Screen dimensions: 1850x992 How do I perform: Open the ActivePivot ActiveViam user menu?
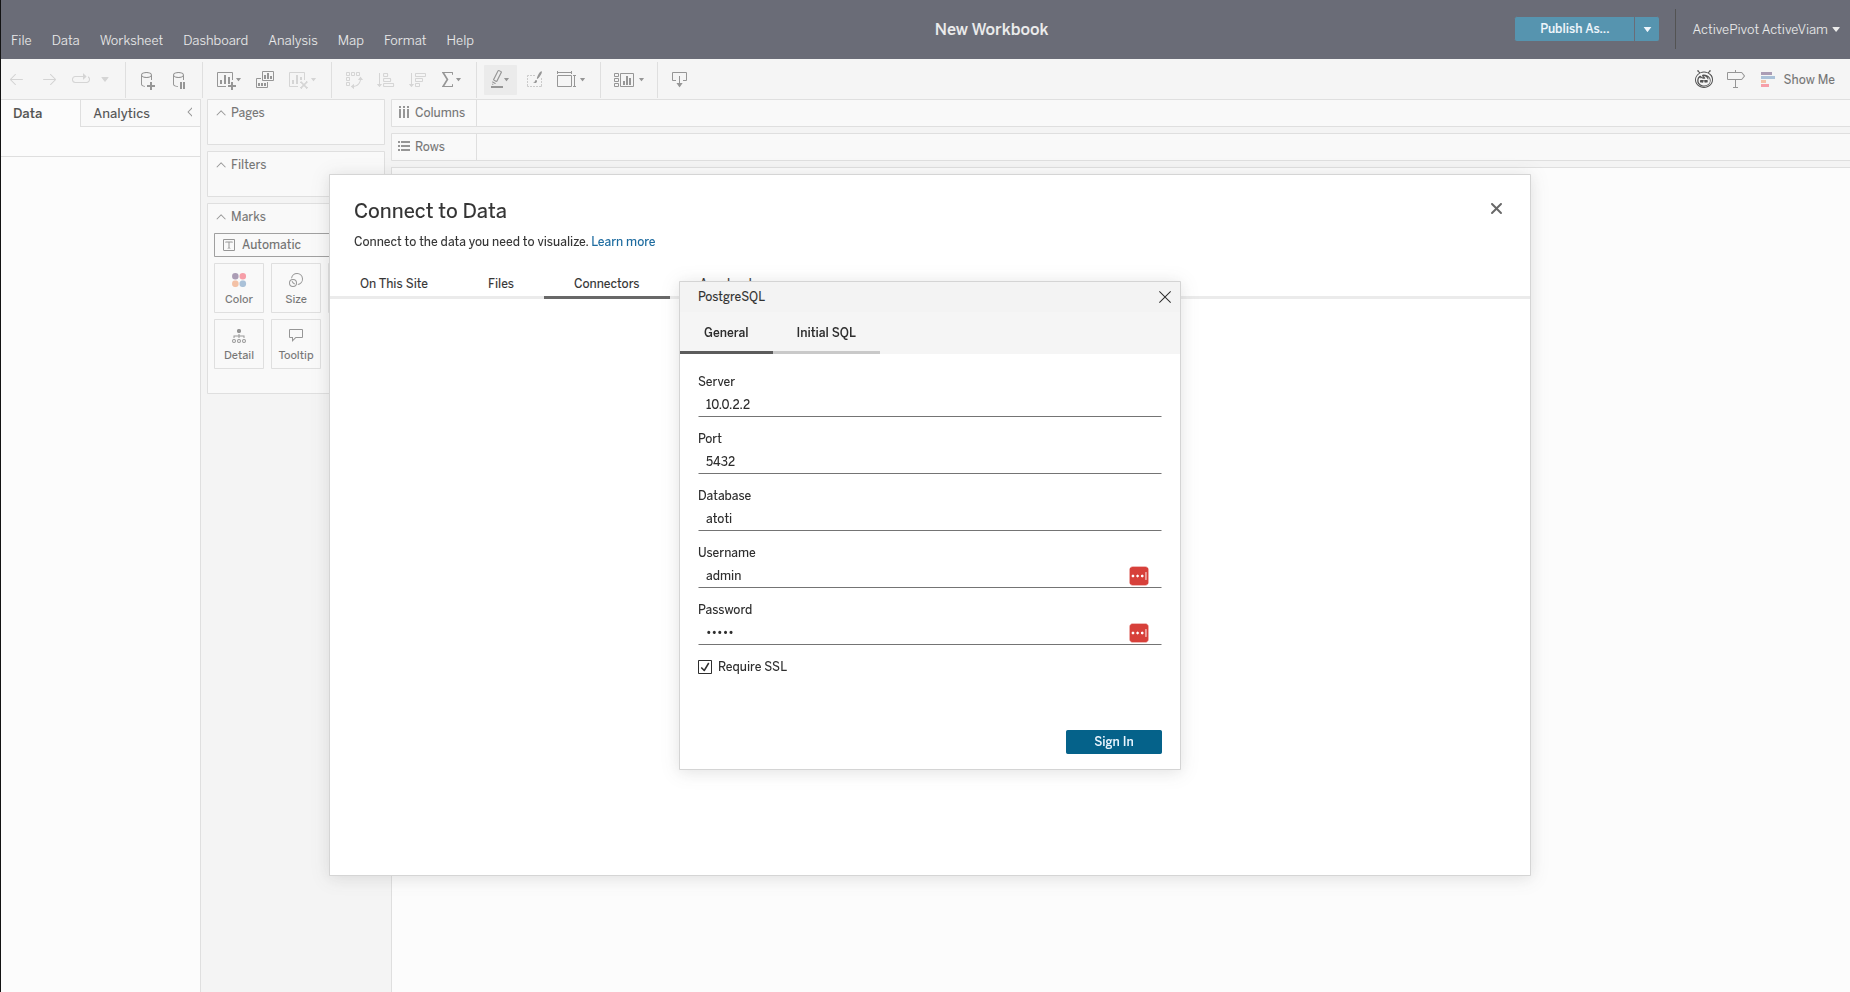tap(1765, 29)
